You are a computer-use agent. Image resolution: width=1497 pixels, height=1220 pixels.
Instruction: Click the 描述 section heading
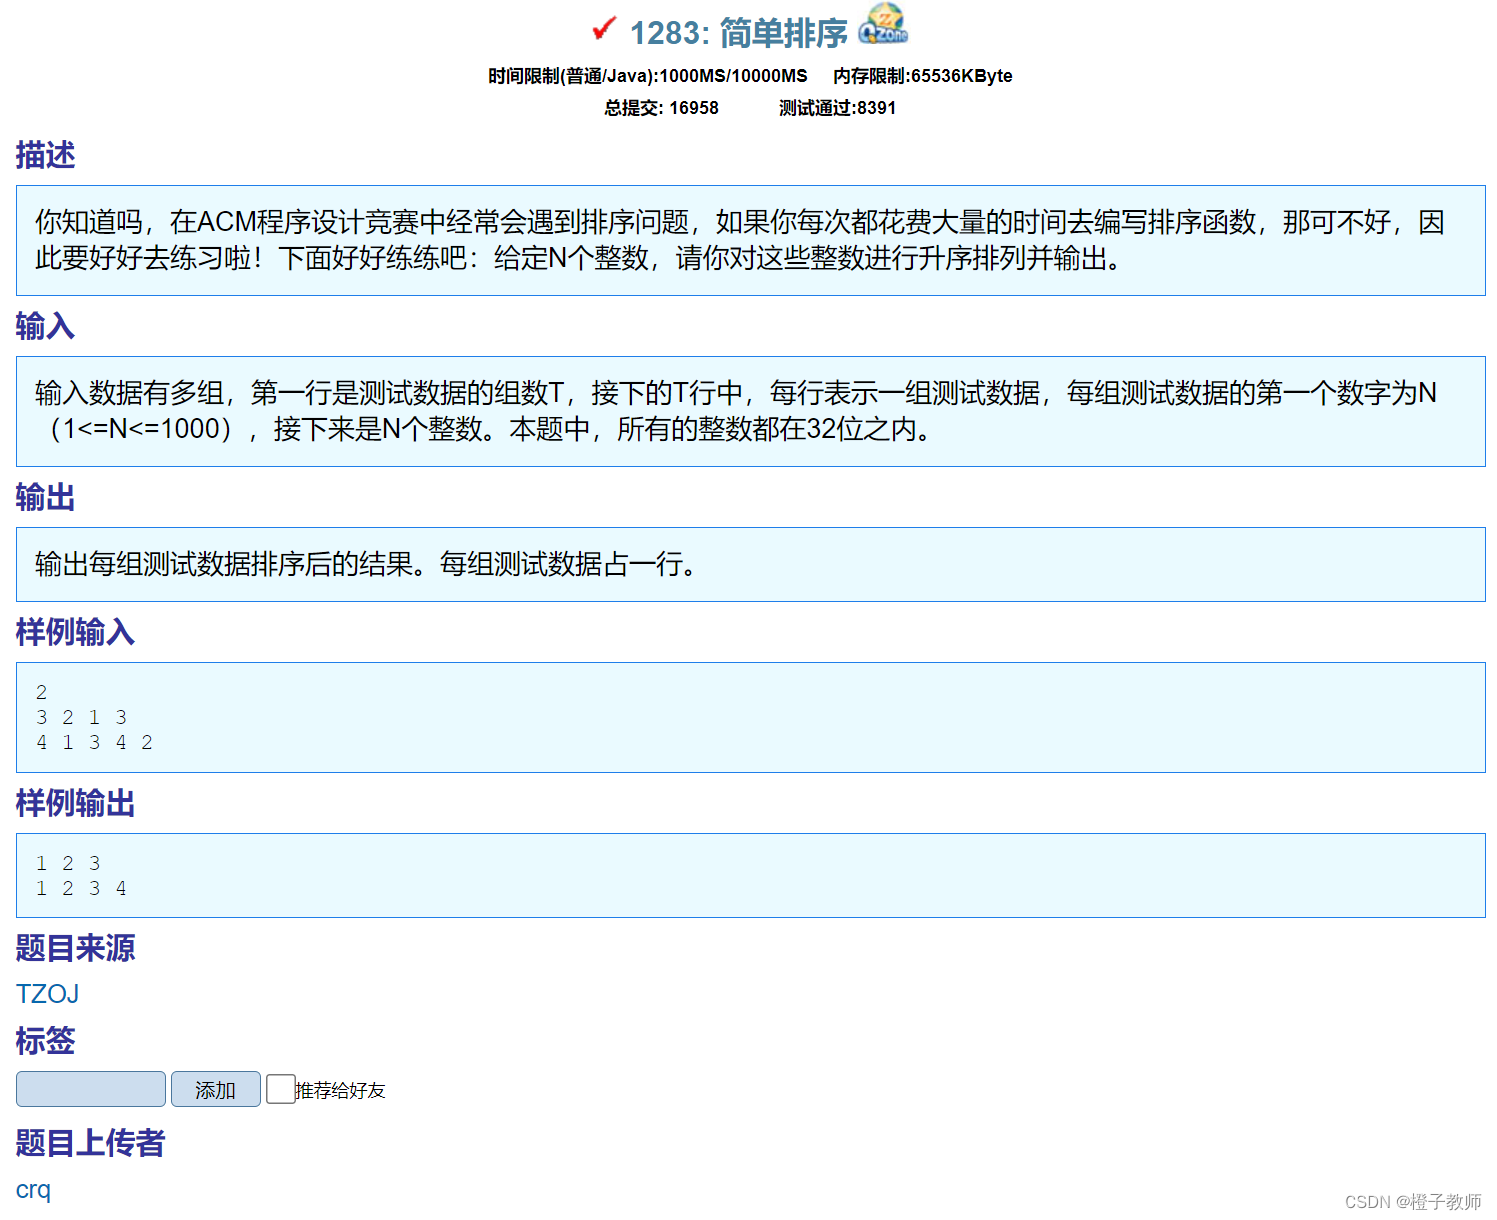pyautogui.click(x=45, y=155)
